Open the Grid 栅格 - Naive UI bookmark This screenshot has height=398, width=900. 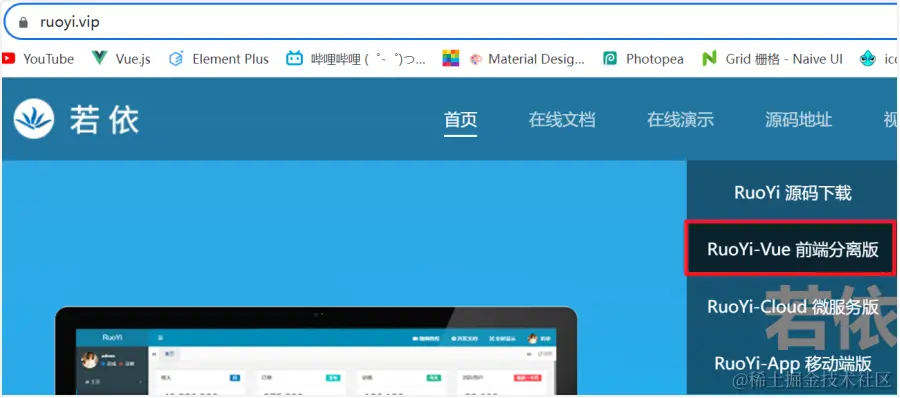(x=773, y=59)
